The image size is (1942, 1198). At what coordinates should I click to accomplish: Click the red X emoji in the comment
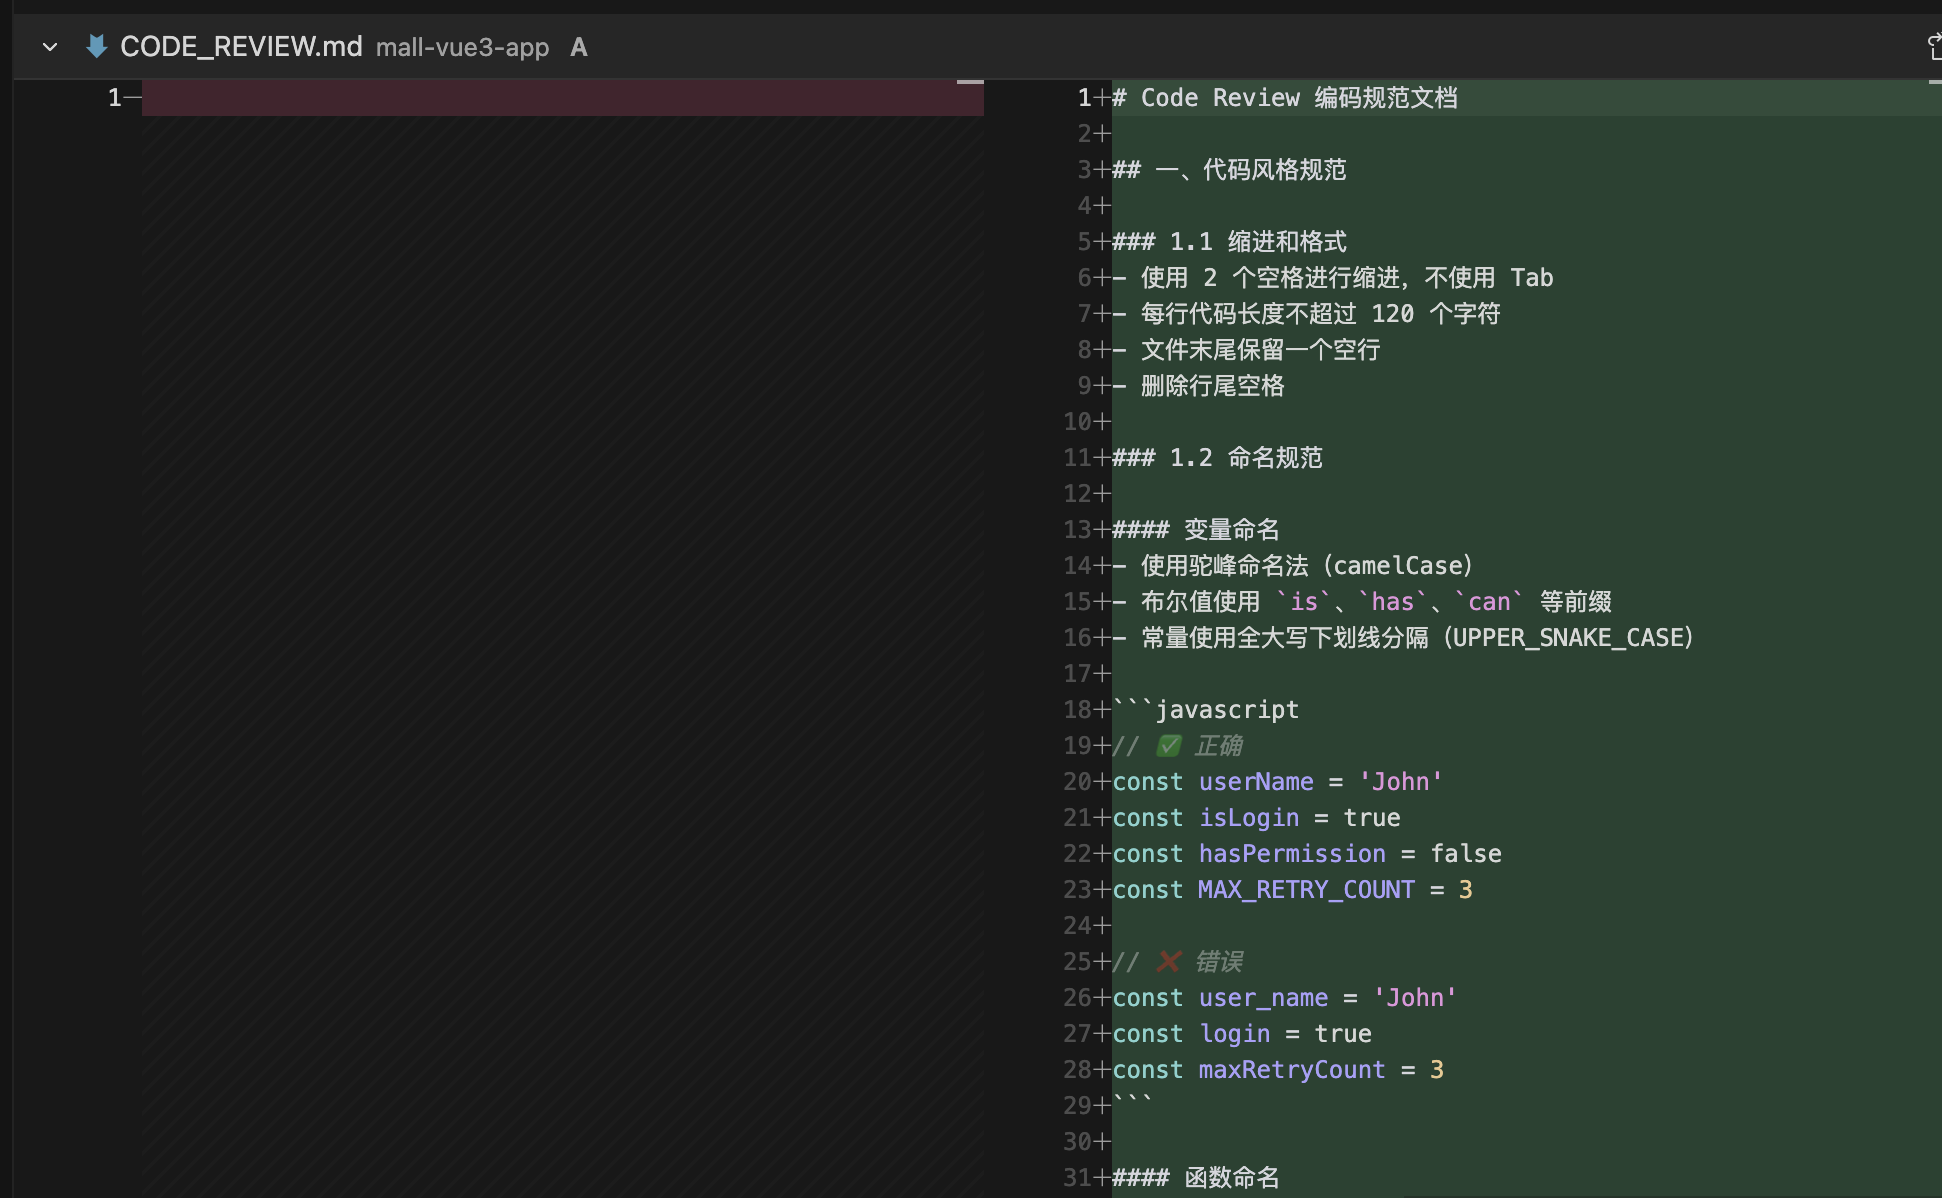[1168, 962]
